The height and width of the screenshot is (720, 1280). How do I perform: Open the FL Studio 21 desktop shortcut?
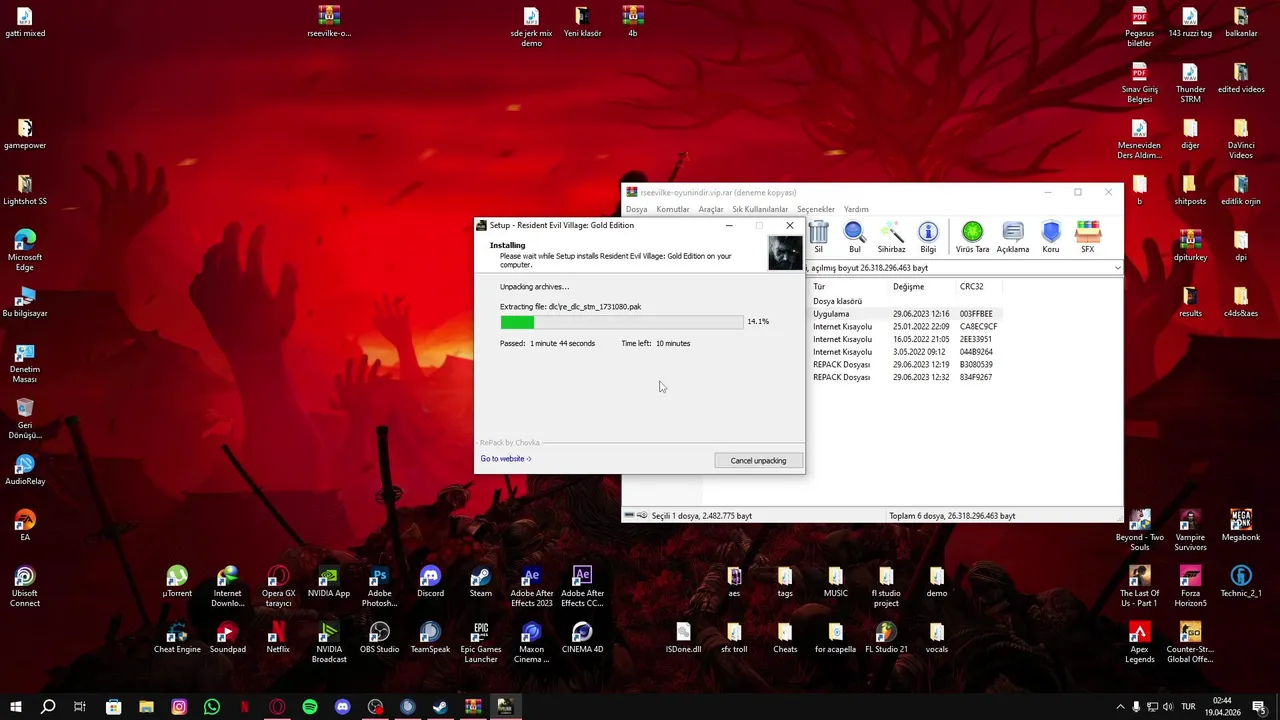click(886, 639)
